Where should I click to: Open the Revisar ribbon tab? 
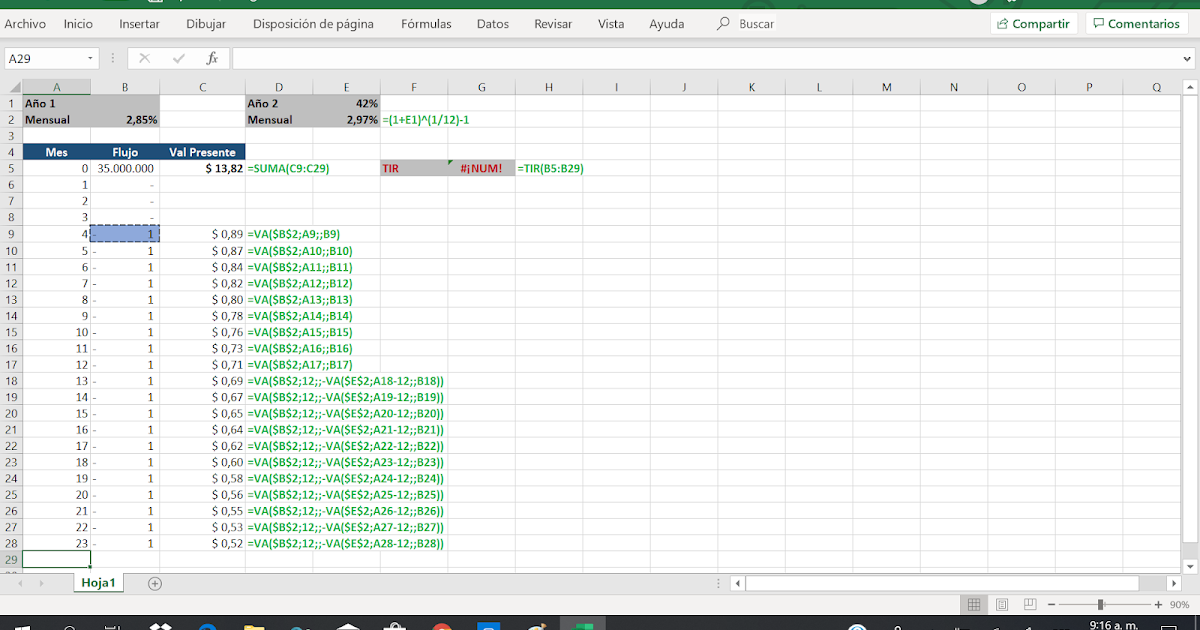[553, 24]
